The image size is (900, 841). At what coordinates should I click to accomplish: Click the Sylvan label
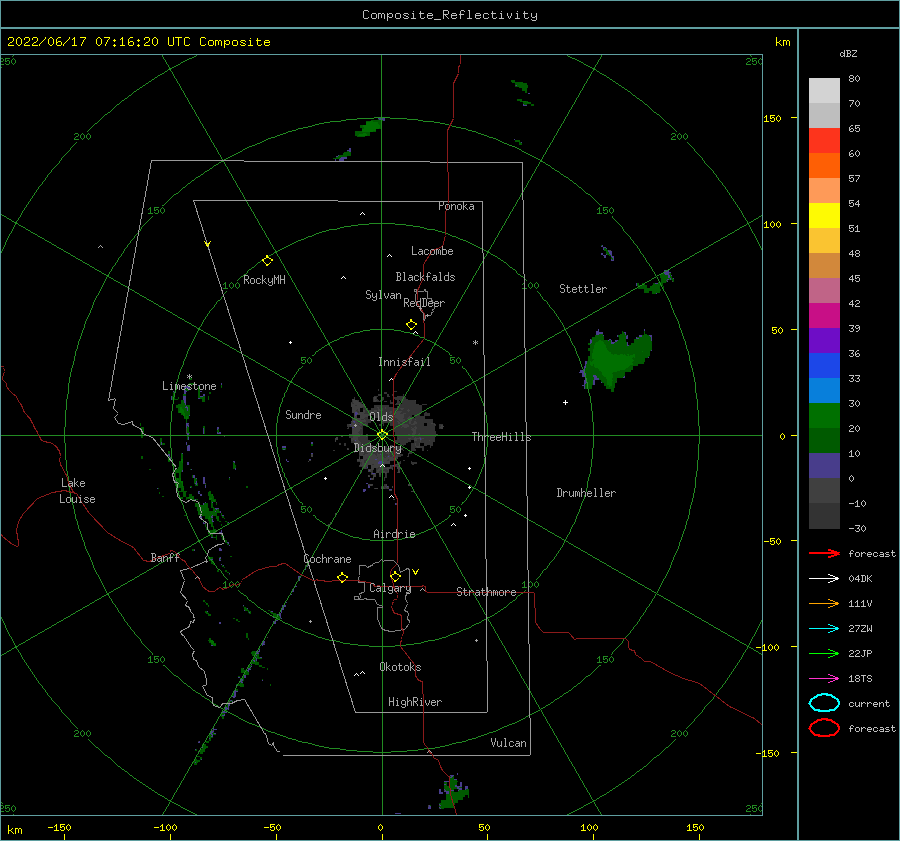[x=383, y=295]
